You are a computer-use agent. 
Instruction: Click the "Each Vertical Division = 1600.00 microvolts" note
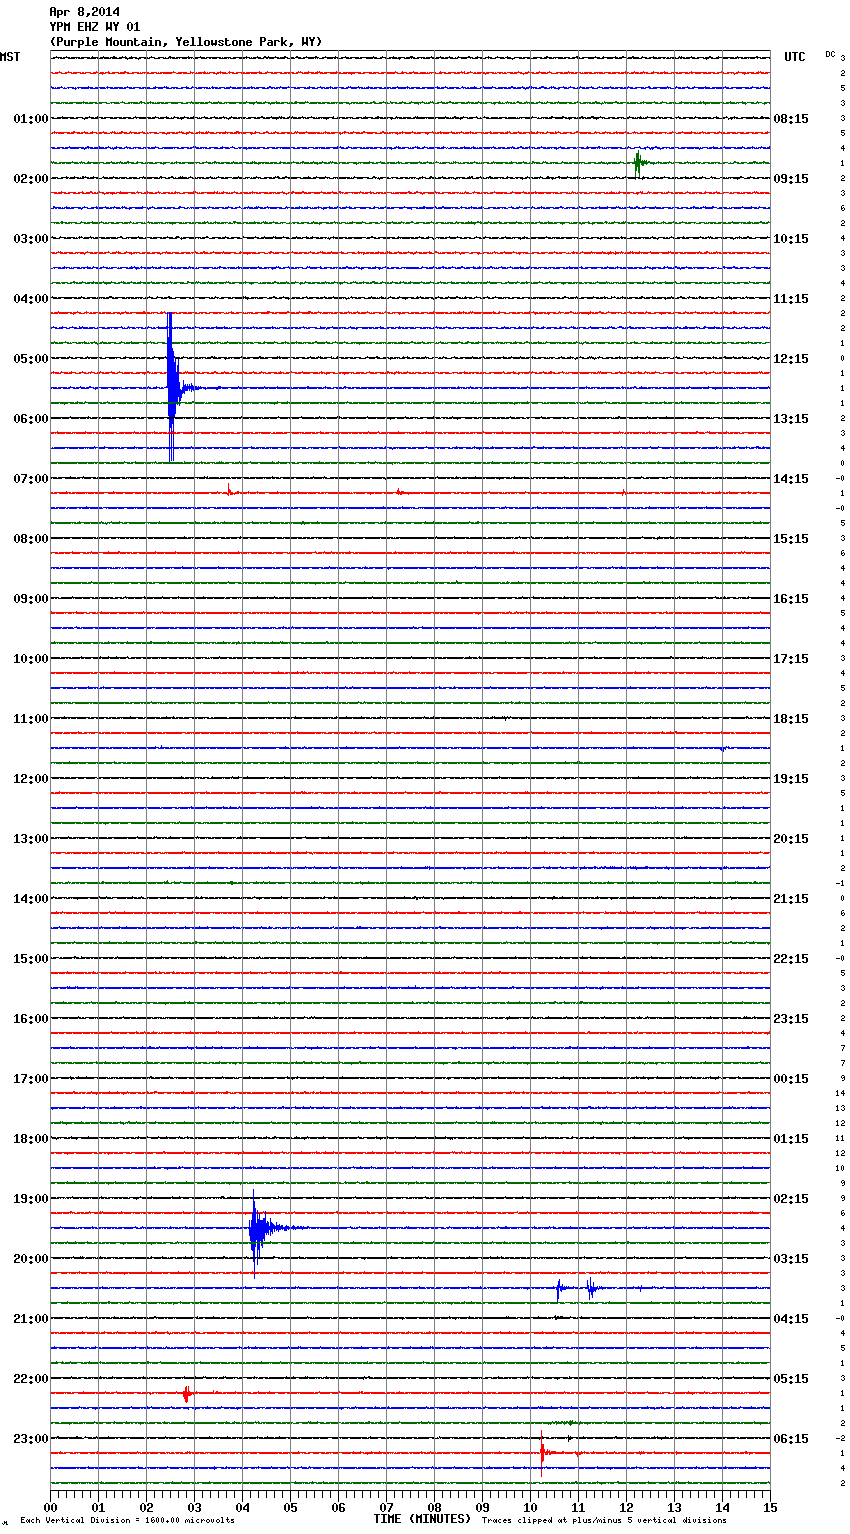coord(127,1521)
